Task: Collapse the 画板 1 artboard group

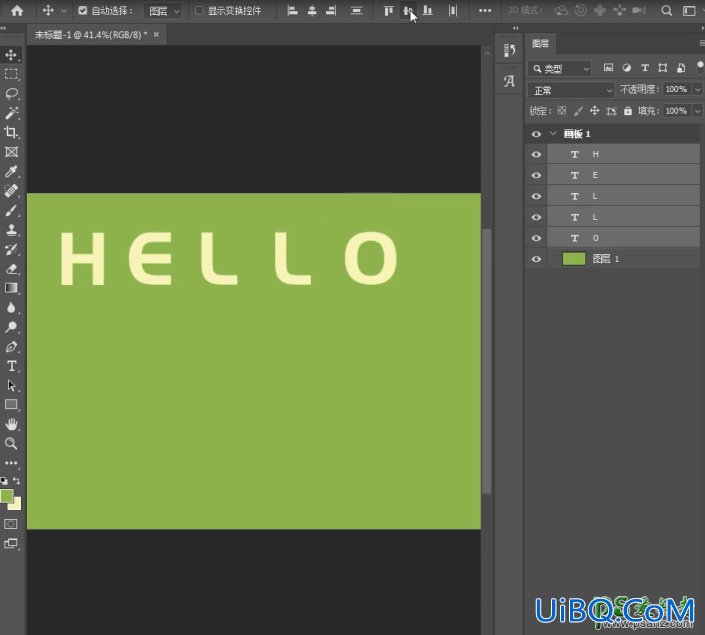Action: (553, 134)
